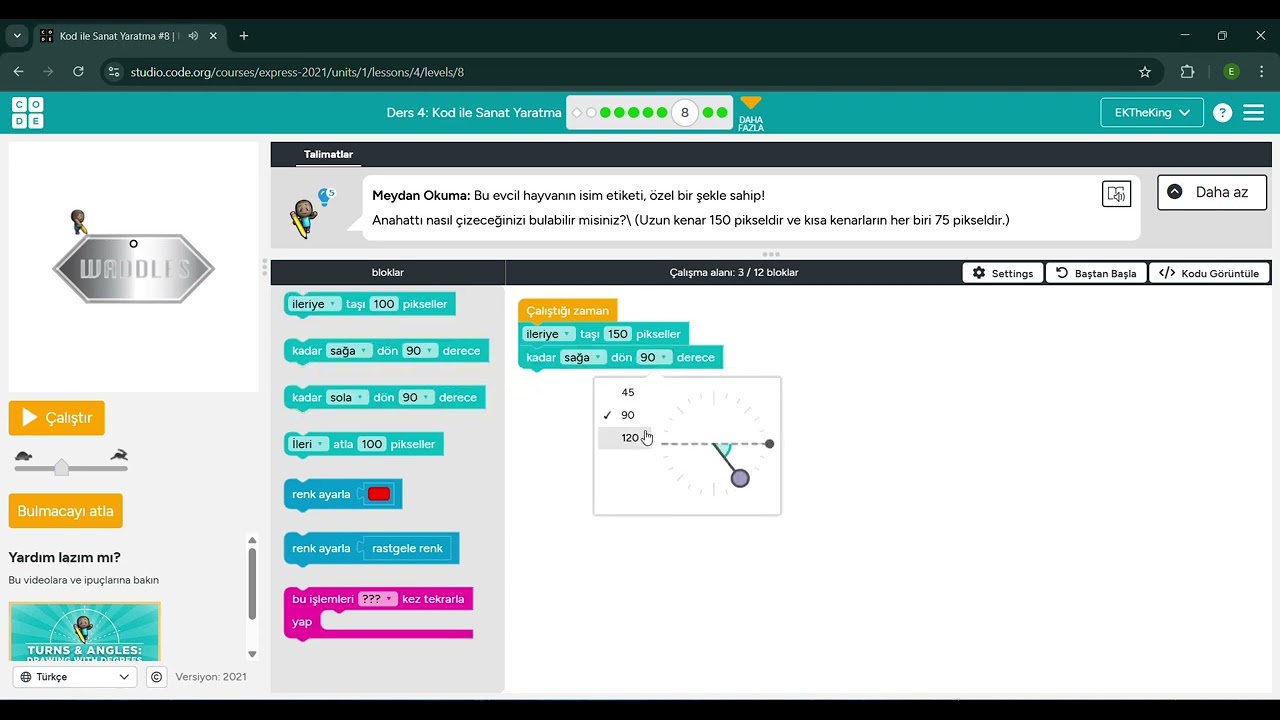Click the address bar URL
The image size is (1280, 720).
coord(297,72)
